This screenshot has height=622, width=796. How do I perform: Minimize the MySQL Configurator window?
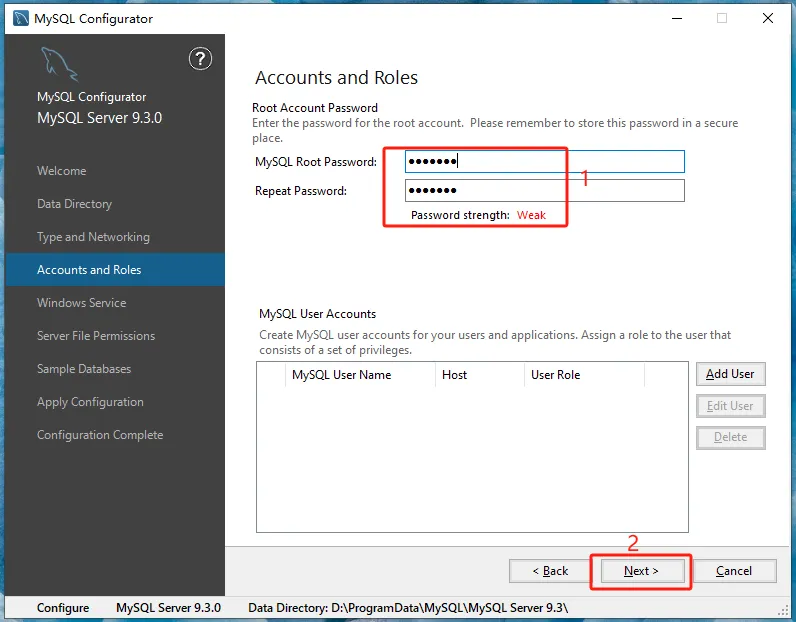pyautogui.click(x=677, y=18)
